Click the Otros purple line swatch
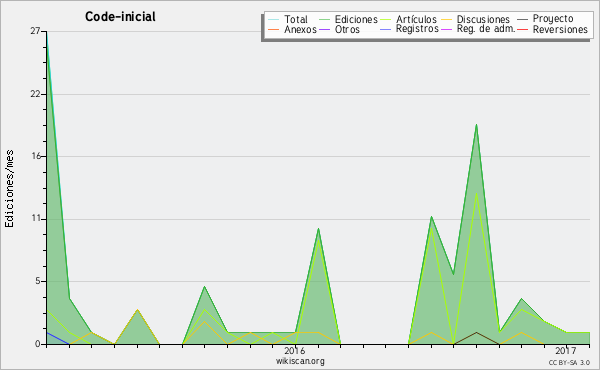This screenshot has height=370, width=600. pyautogui.click(x=324, y=29)
